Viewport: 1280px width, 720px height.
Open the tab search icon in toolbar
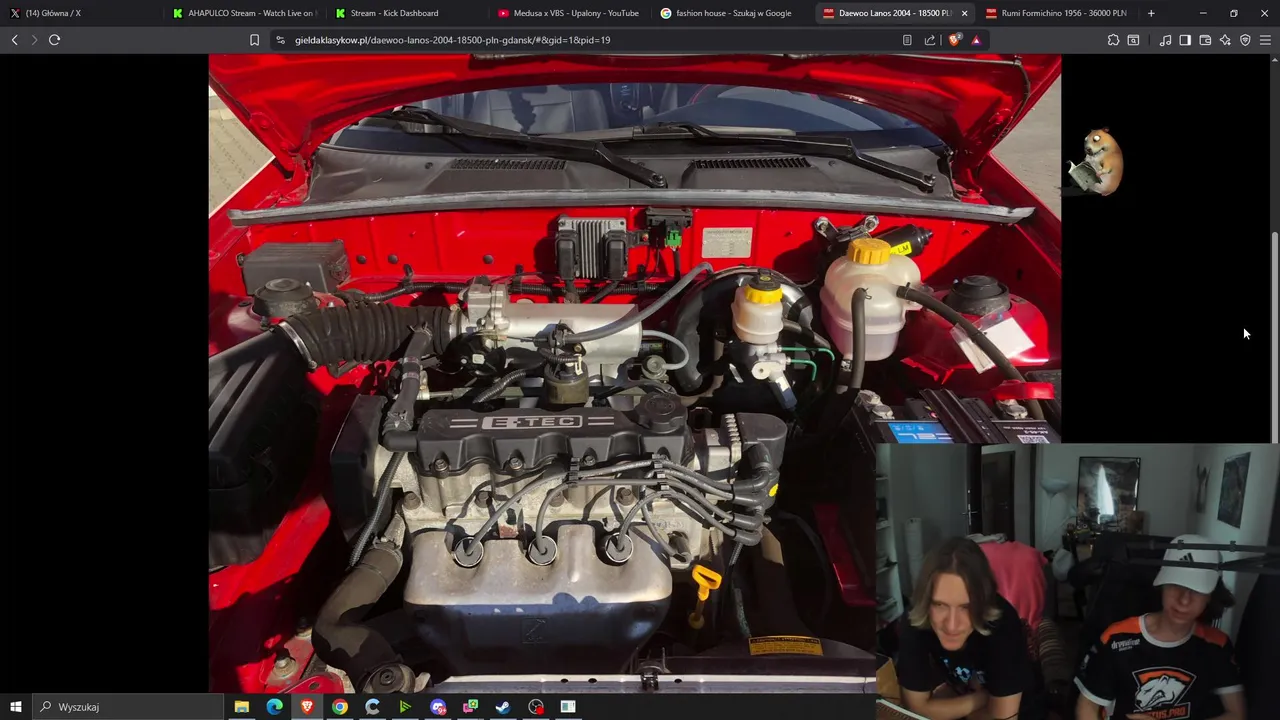pyautogui.click(x=1133, y=40)
